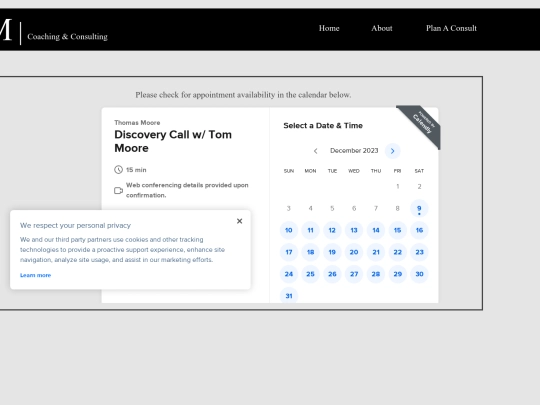
Task: Select December 28 date
Action: click(x=376, y=274)
